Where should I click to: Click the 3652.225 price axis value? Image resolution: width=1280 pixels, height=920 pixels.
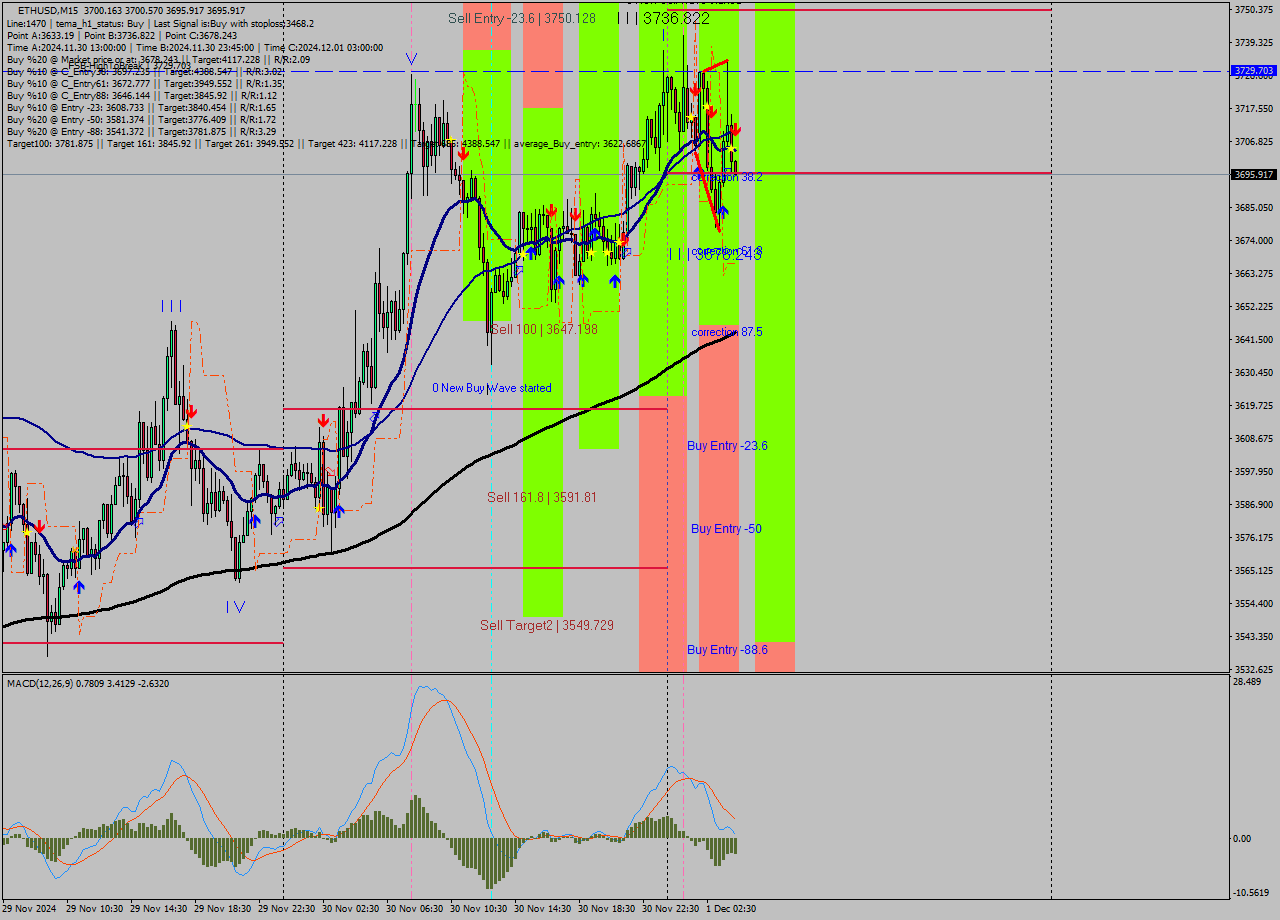1254,306
